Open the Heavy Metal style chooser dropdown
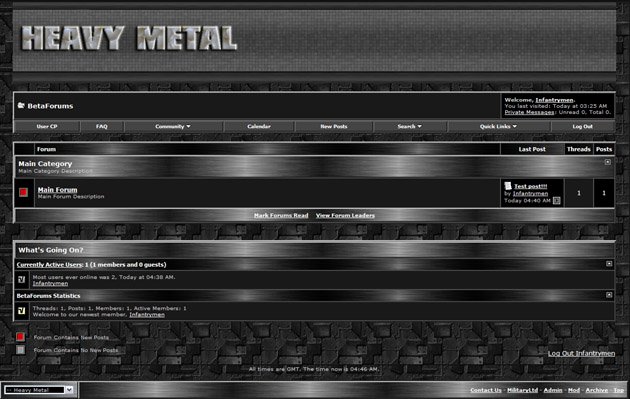Screen dimensions: 630x399 39,390
